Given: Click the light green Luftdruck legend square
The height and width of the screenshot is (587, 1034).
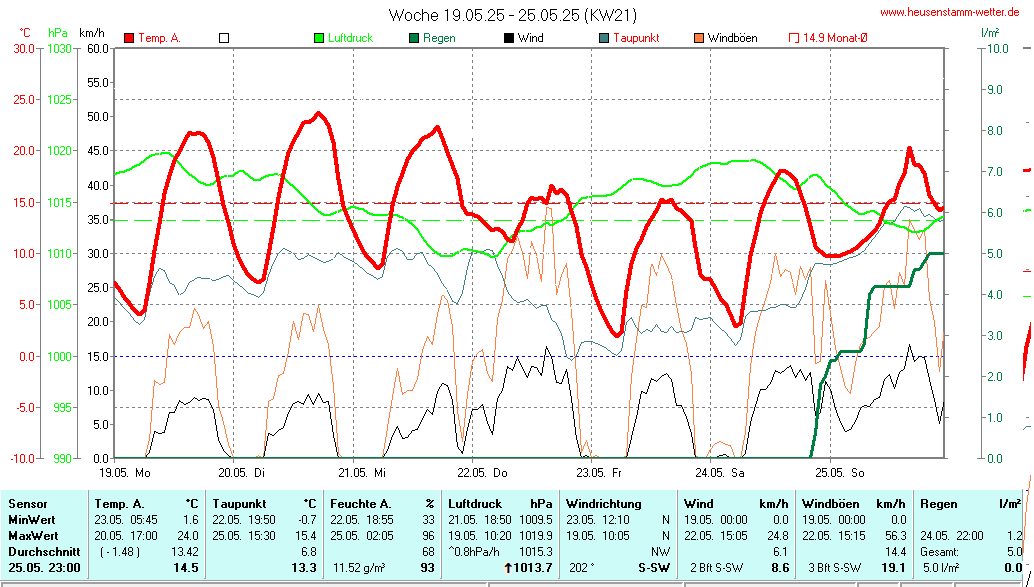Looking at the screenshot, I should (319, 38).
